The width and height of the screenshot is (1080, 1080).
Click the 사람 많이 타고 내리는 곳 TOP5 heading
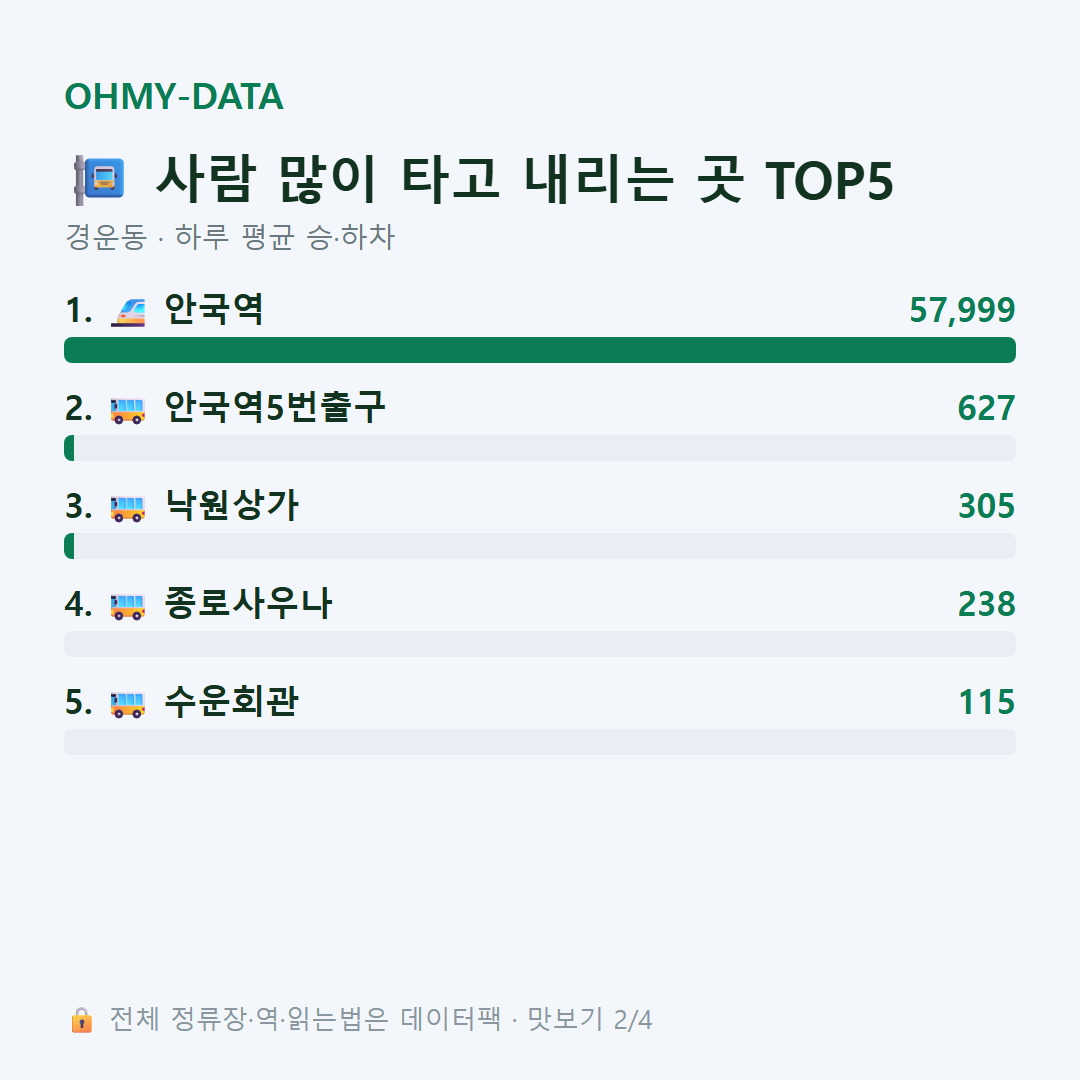(x=525, y=180)
